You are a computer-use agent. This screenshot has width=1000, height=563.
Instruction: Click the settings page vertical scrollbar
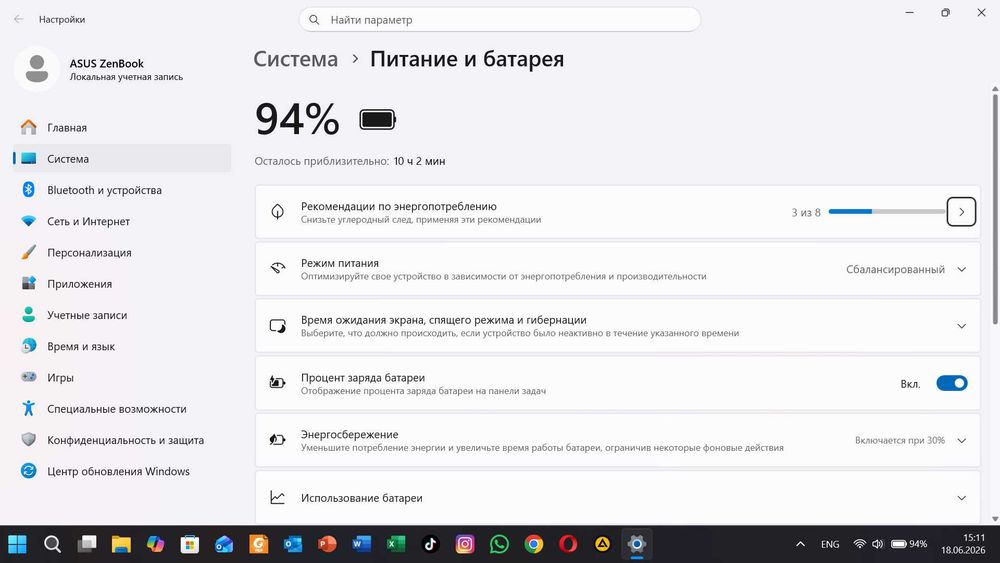click(995, 207)
